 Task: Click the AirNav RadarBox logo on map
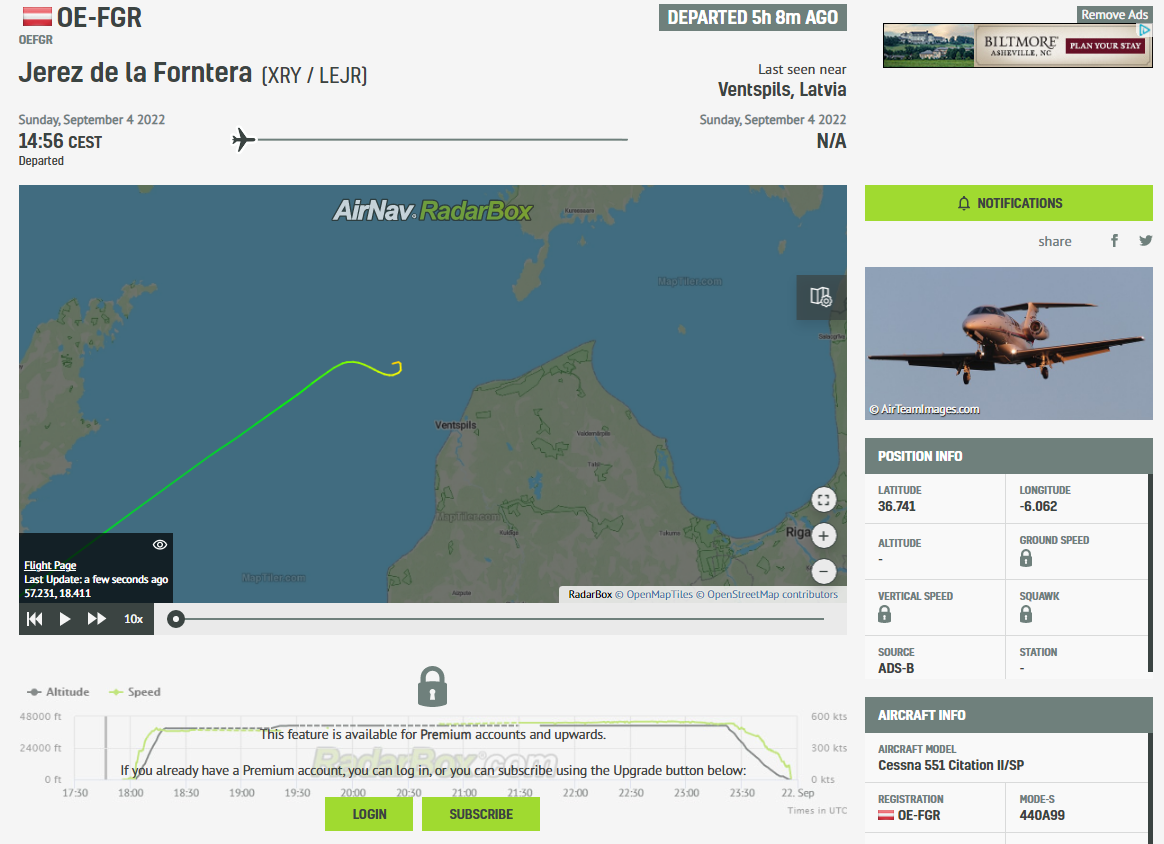433,211
